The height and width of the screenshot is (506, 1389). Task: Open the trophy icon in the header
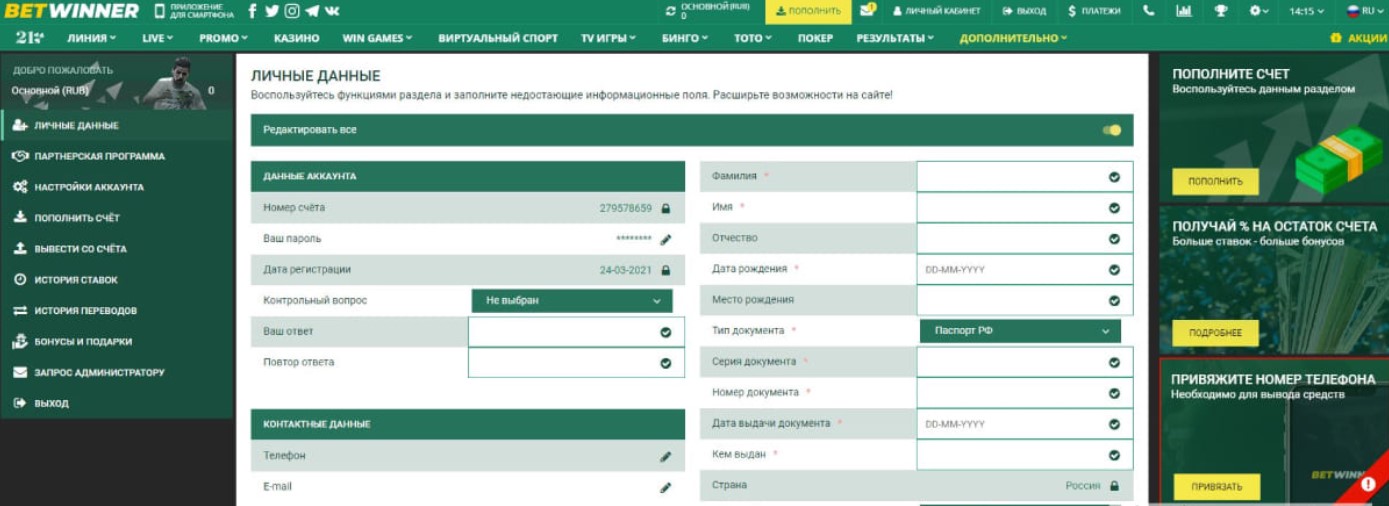click(x=1221, y=11)
